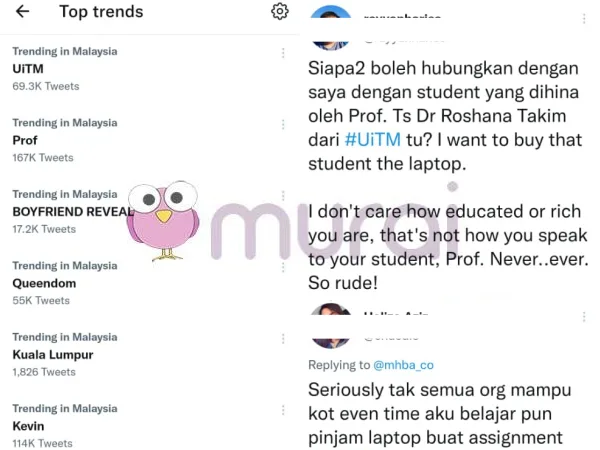This screenshot has height=450, width=600.
Task: Select the Kuala Lumpur trend
Action: (x=149, y=355)
